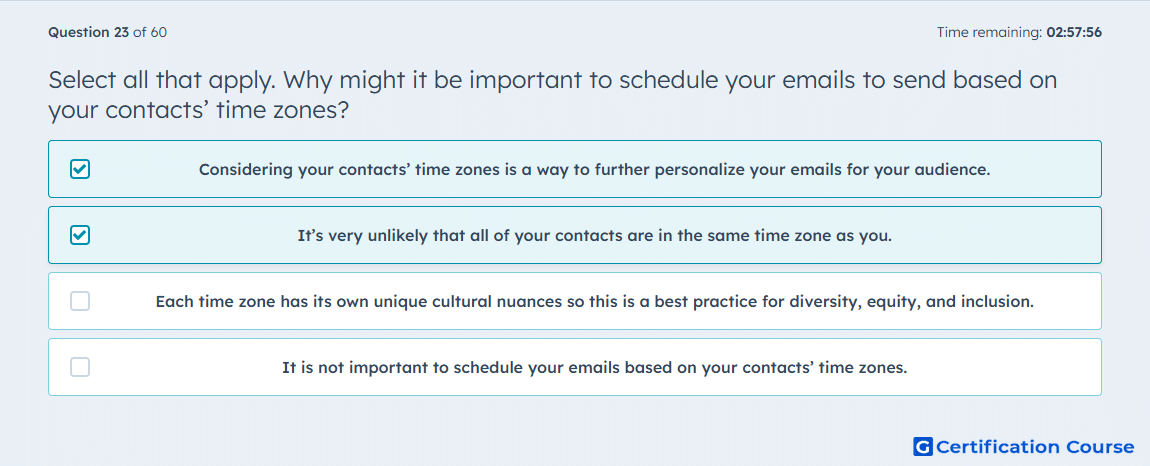Image resolution: width=1150 pixels, height=466 pixels.
Task: Open the 'Certification Course' branding text
Action: (1035, 446)
